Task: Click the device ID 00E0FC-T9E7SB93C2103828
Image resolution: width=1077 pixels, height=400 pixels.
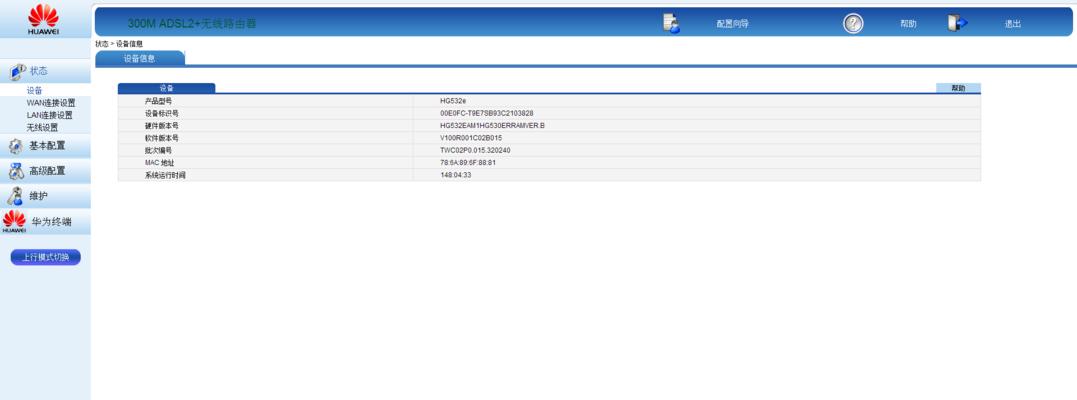Action: (487, 113)
